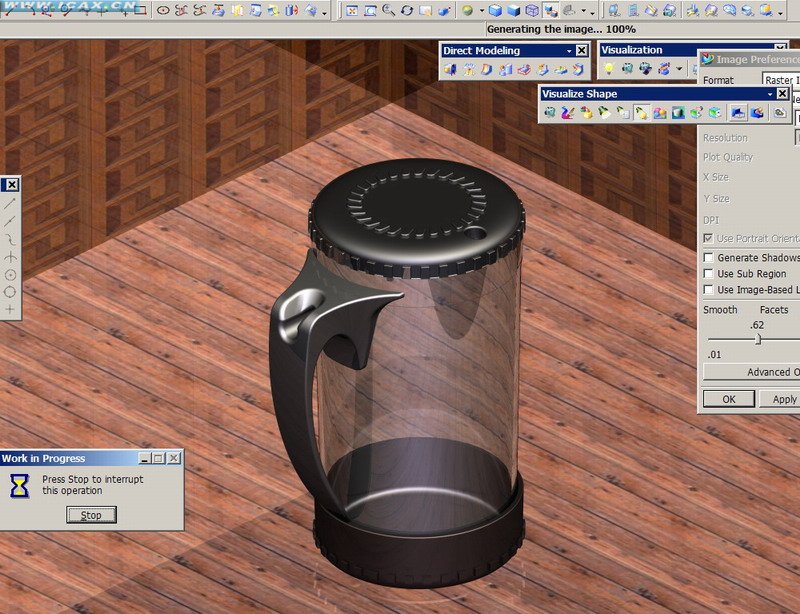
Task: Click last icon in Direct Modeling toolbar
Action: [x=578, y=69]
